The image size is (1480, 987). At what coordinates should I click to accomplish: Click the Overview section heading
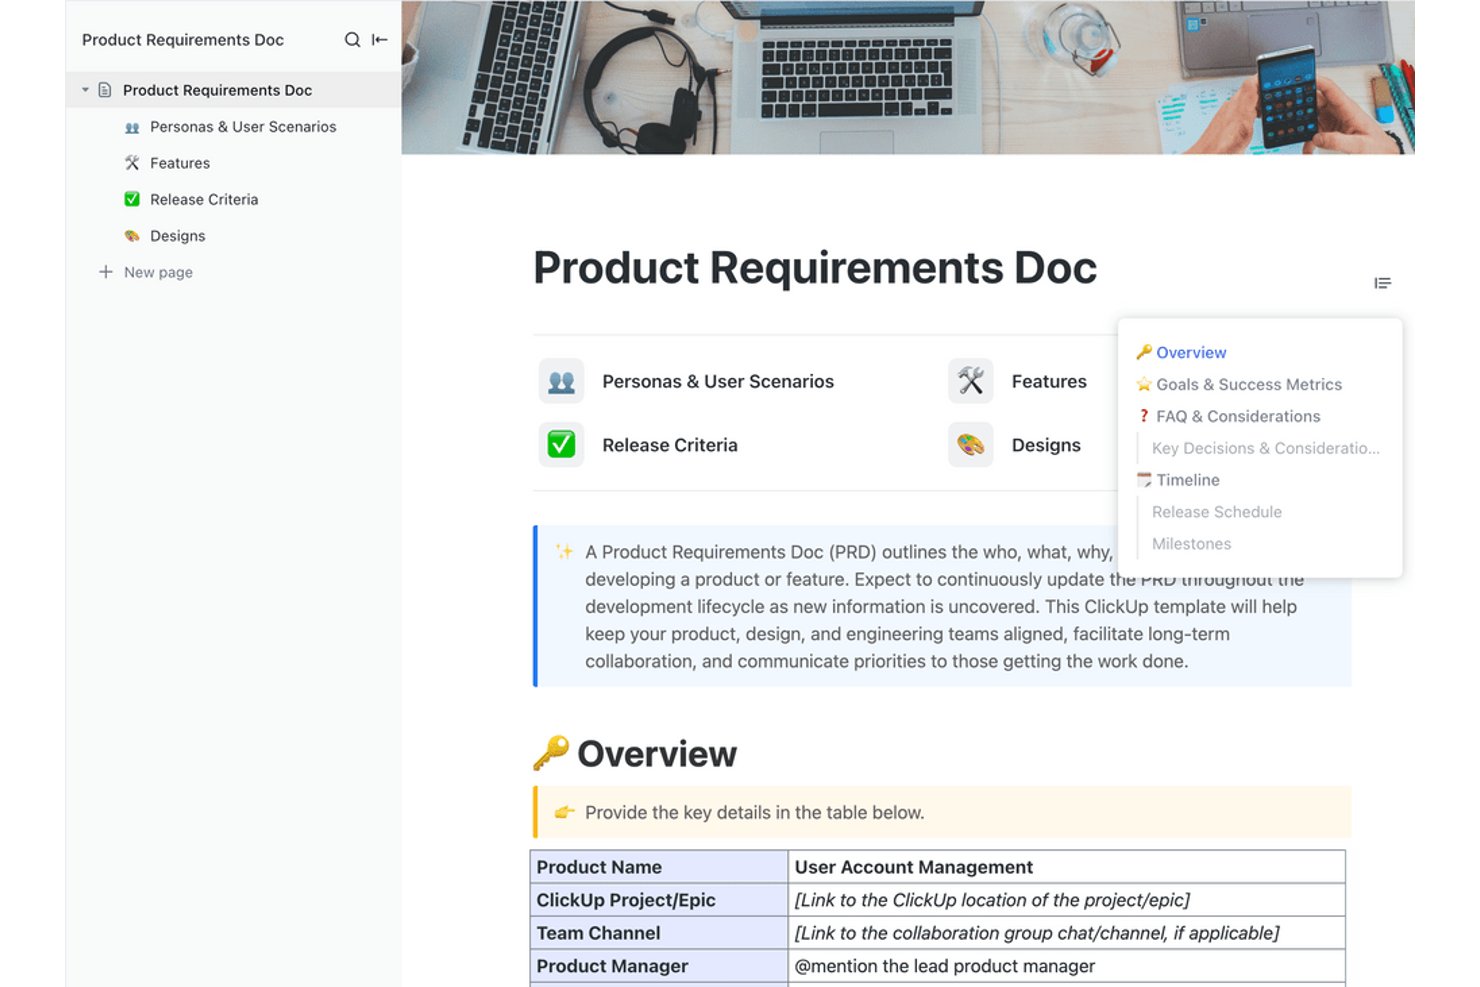(657, 754)
